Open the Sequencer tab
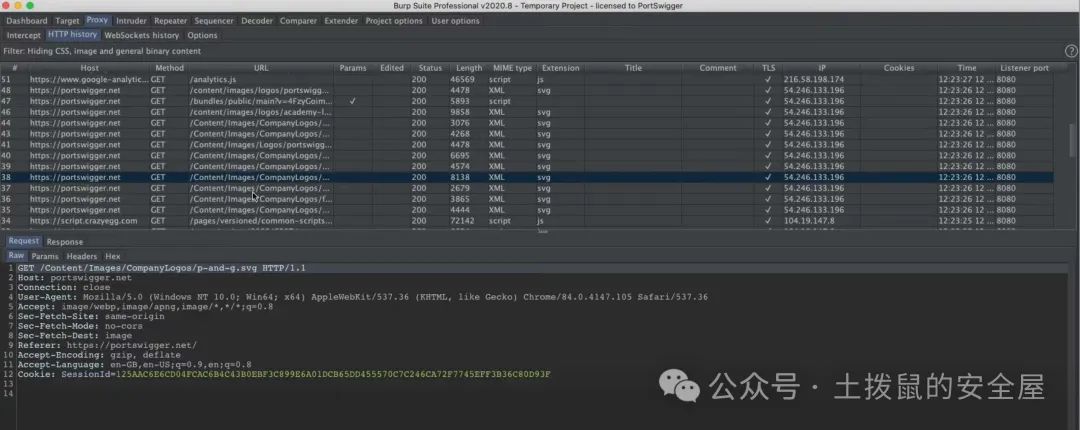The height and width of the screenshot is (430, 1080). click(x=214, y=21)
